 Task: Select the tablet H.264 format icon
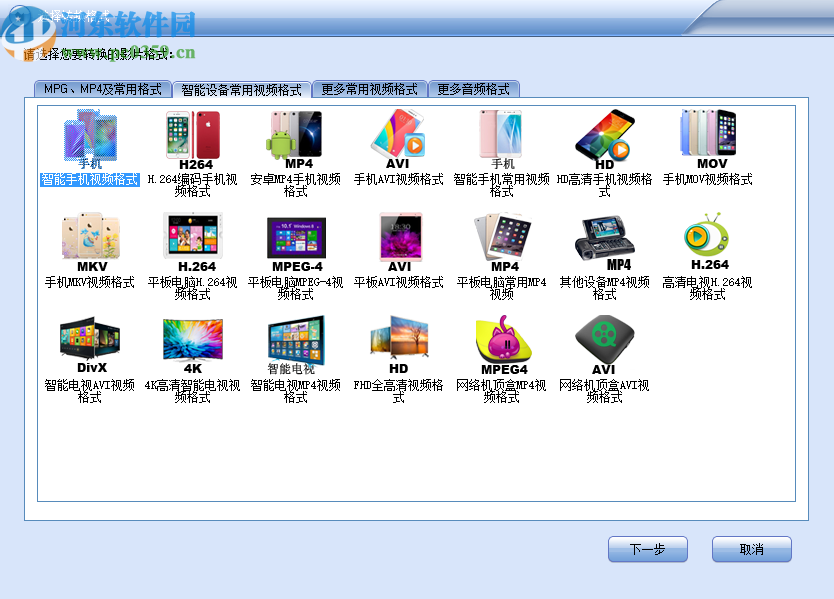[193, 242]
